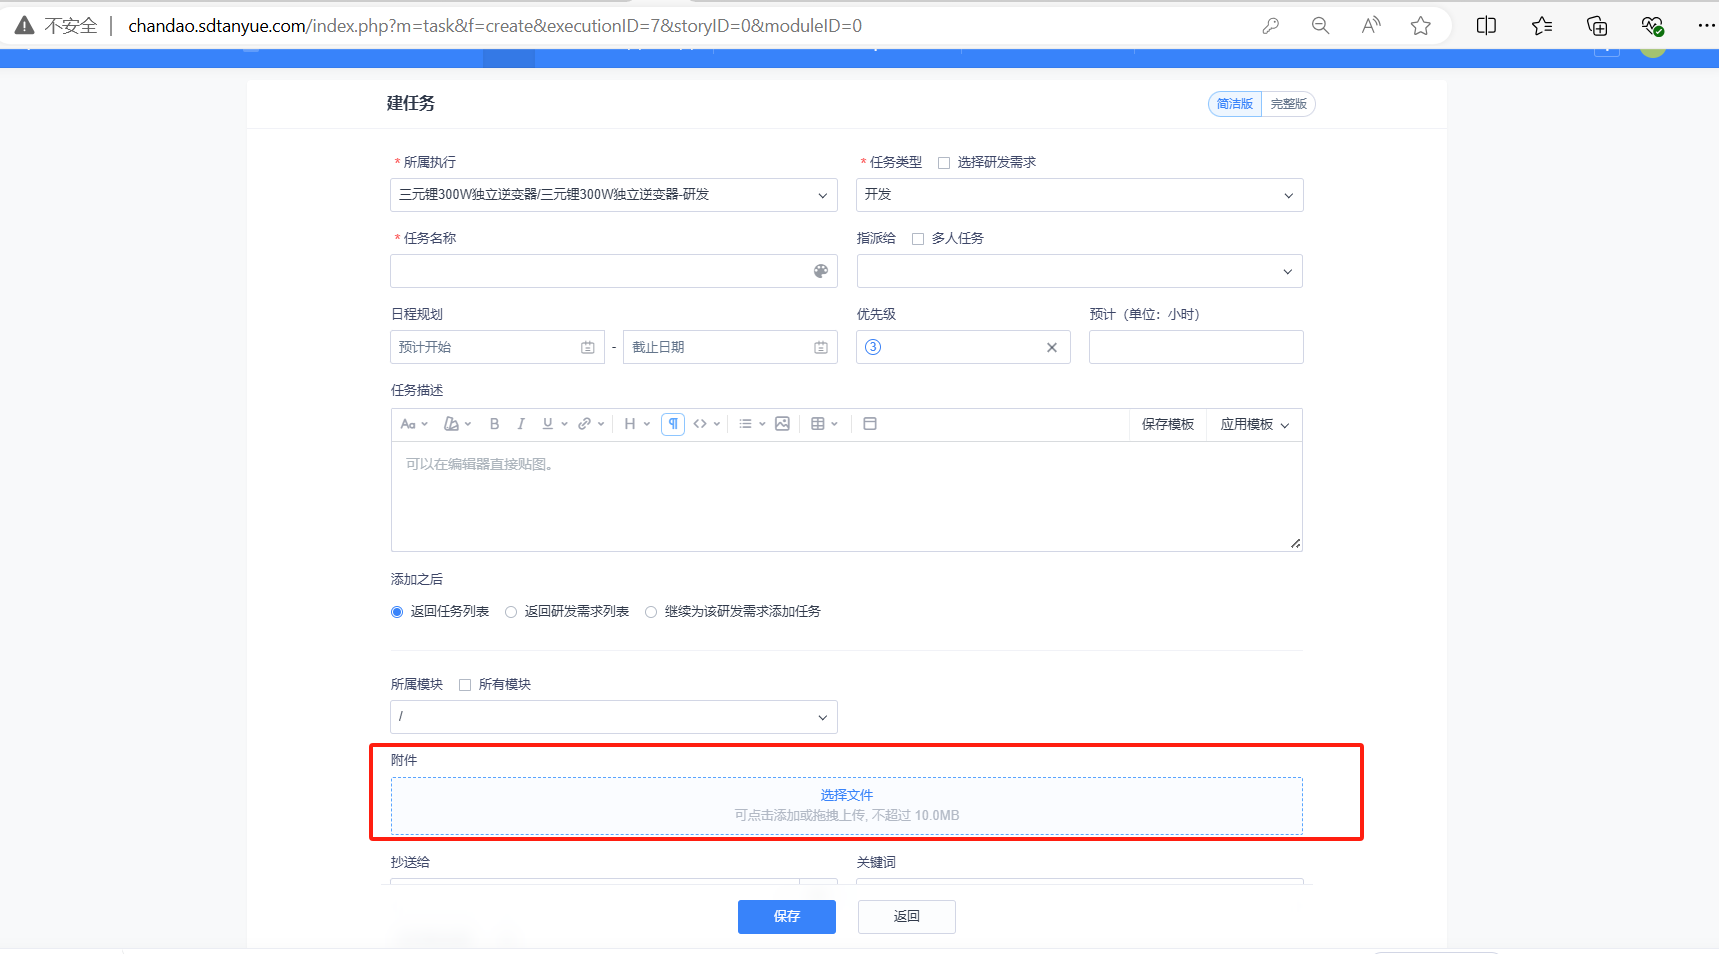Open the 所属执行 dropdown
The width and height of the screenshot is (1719, 954).
pyautogui.click(x=614, y=195)
